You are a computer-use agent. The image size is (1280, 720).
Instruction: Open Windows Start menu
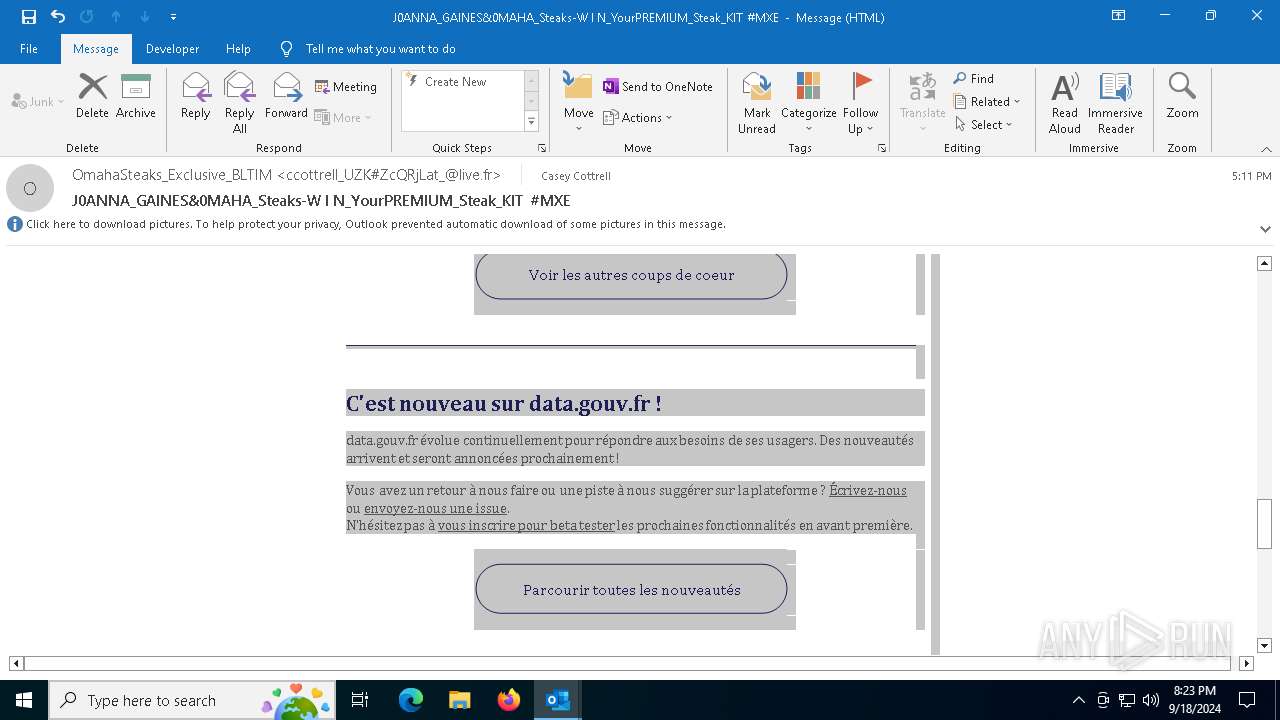click(x=24, y=700)
